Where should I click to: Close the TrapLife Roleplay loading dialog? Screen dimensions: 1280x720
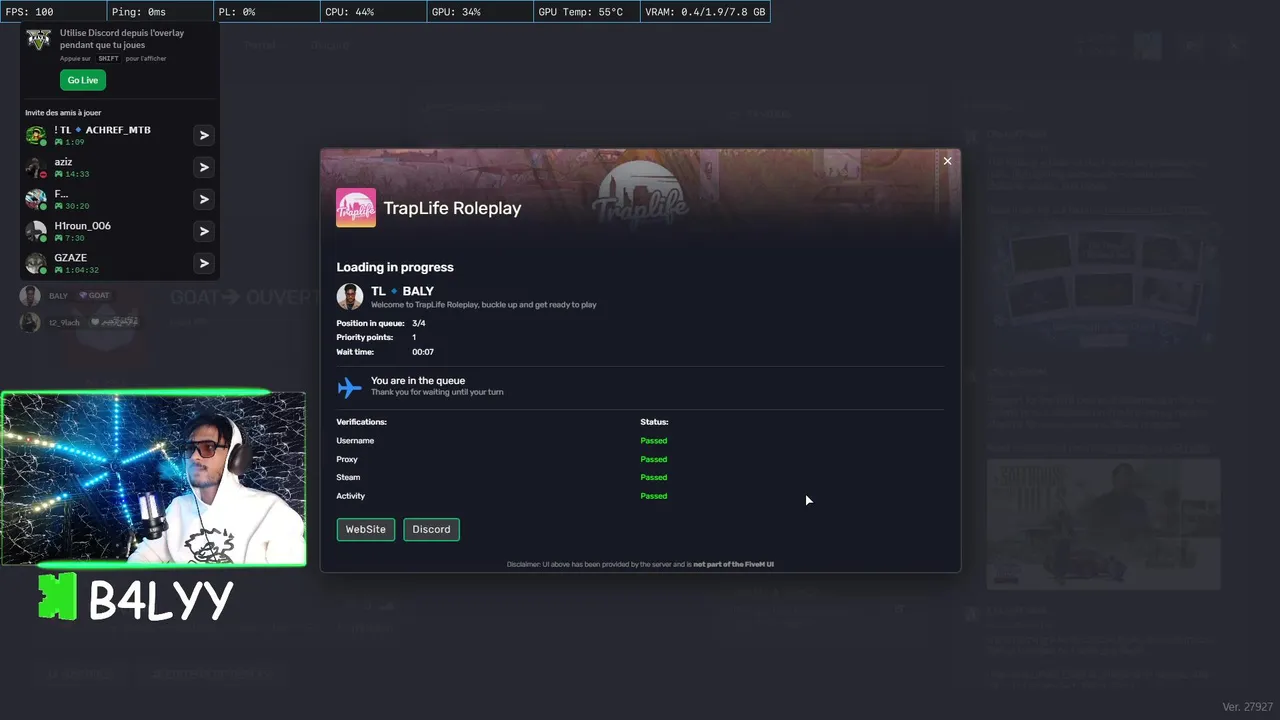pos(947,161)
